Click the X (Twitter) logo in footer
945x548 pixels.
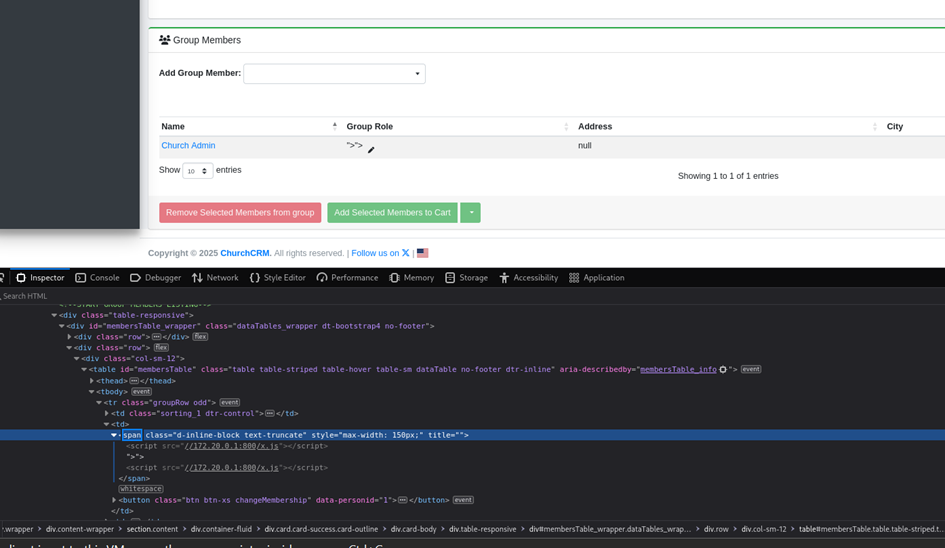[406, 253]
